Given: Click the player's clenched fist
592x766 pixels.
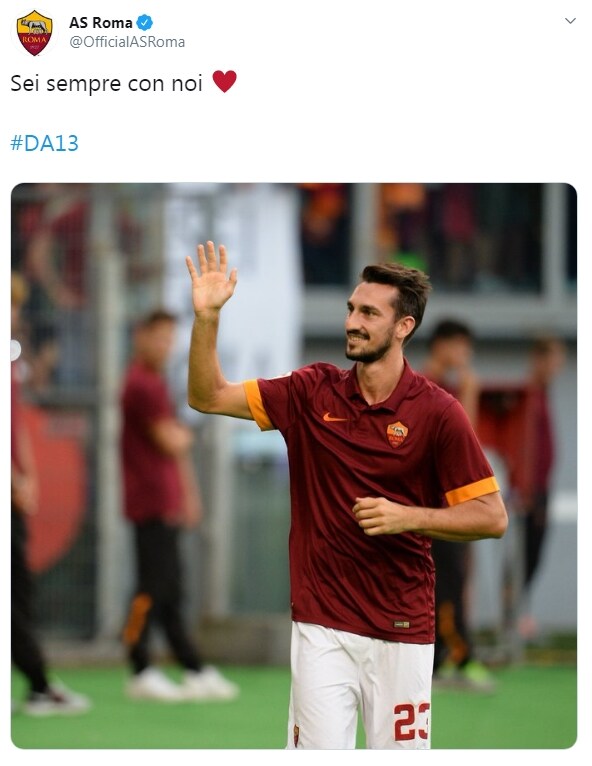Looking at the screenshot, I should pos(376,515).
